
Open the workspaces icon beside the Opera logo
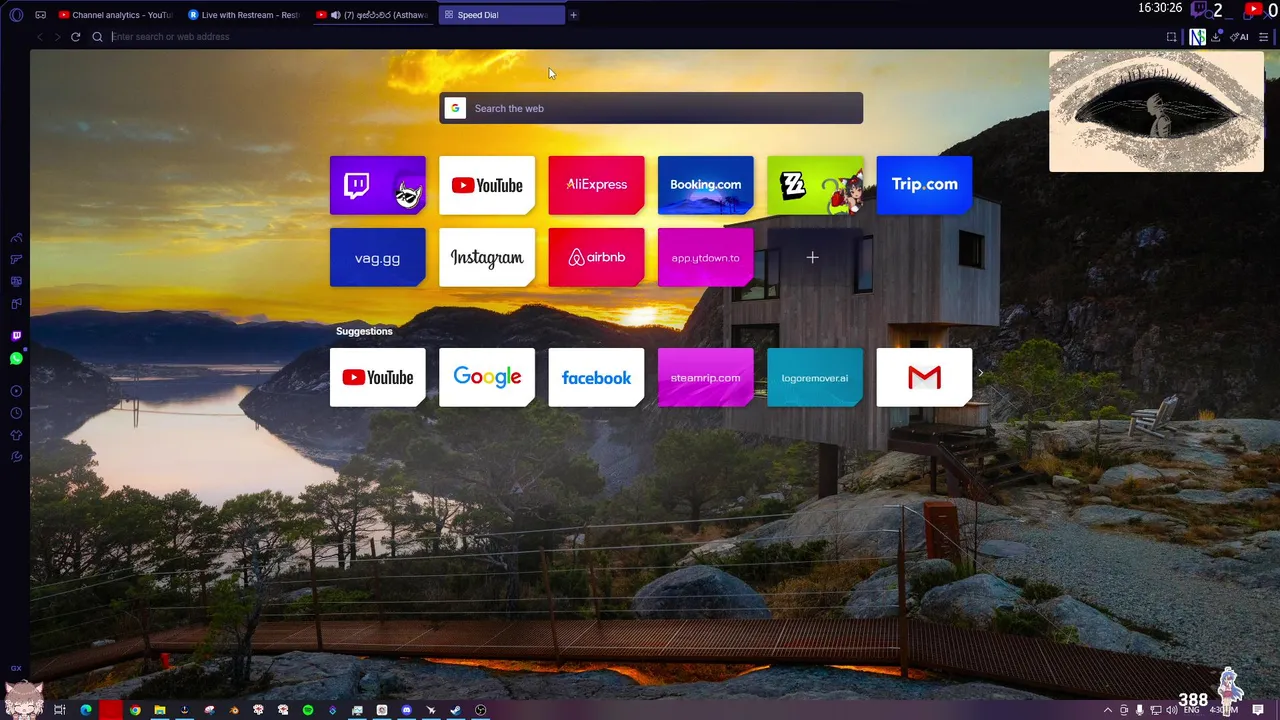coord(40,15)
